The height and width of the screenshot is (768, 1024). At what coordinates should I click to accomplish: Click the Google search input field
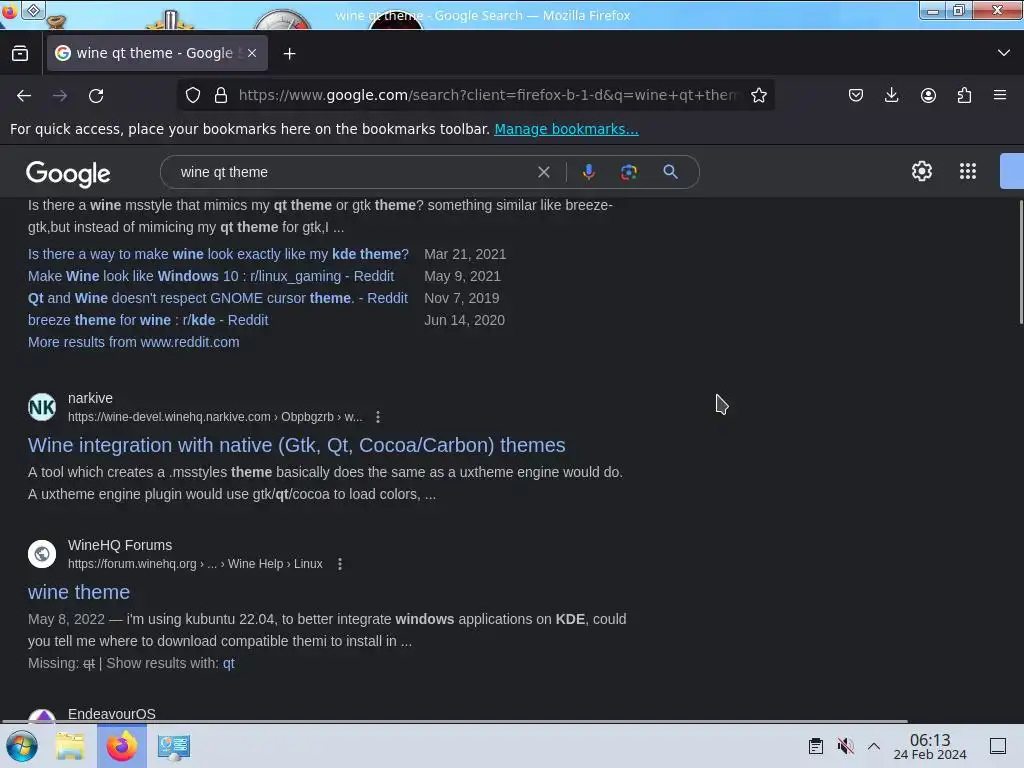(353, 172)
